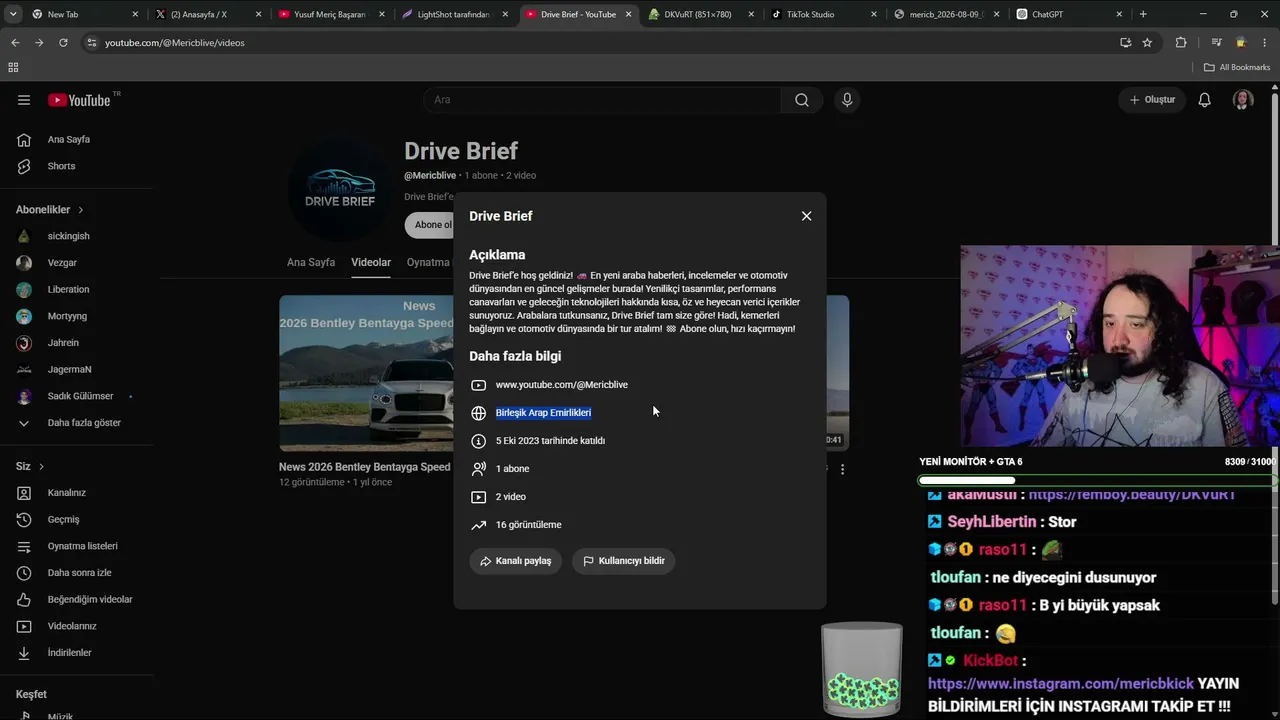
Task: Switch to the Anasayfa / X tab
Action: pyautogui.click(x=209, y=15)
